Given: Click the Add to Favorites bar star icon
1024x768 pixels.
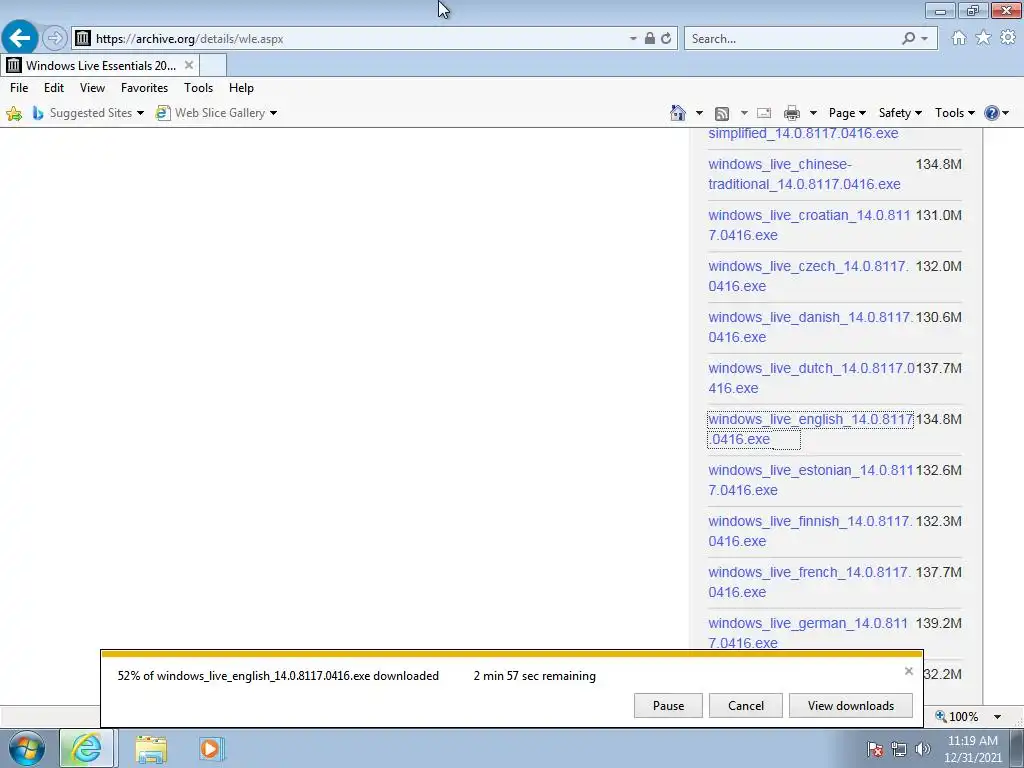Looking at the screenshot, I should pyautogui.click(x=14, y=114).
